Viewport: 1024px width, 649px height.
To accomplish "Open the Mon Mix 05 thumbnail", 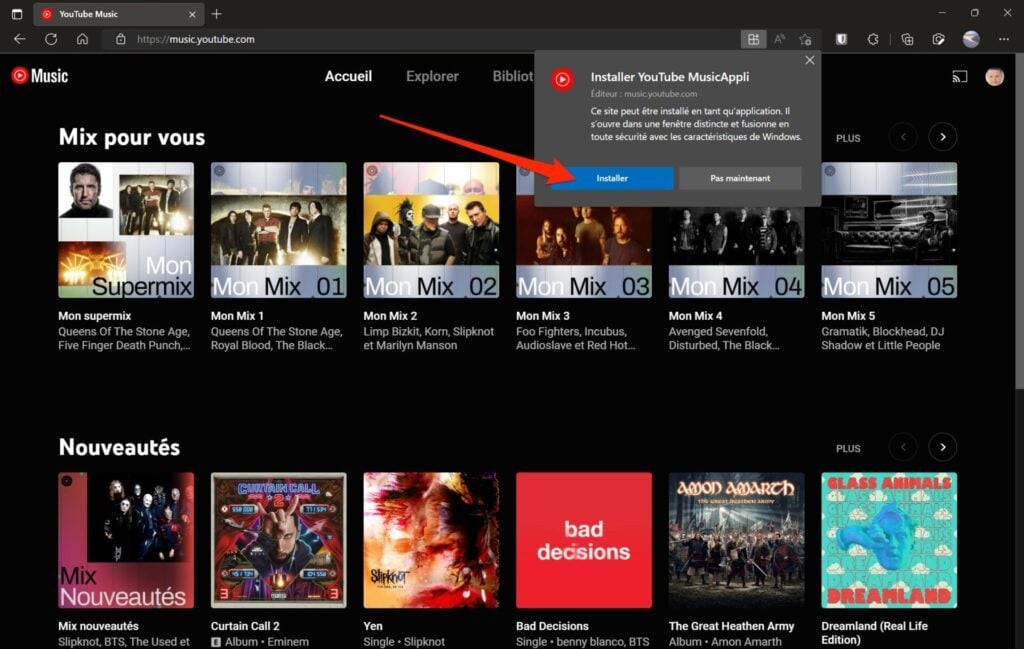I will tap(889, 230).
